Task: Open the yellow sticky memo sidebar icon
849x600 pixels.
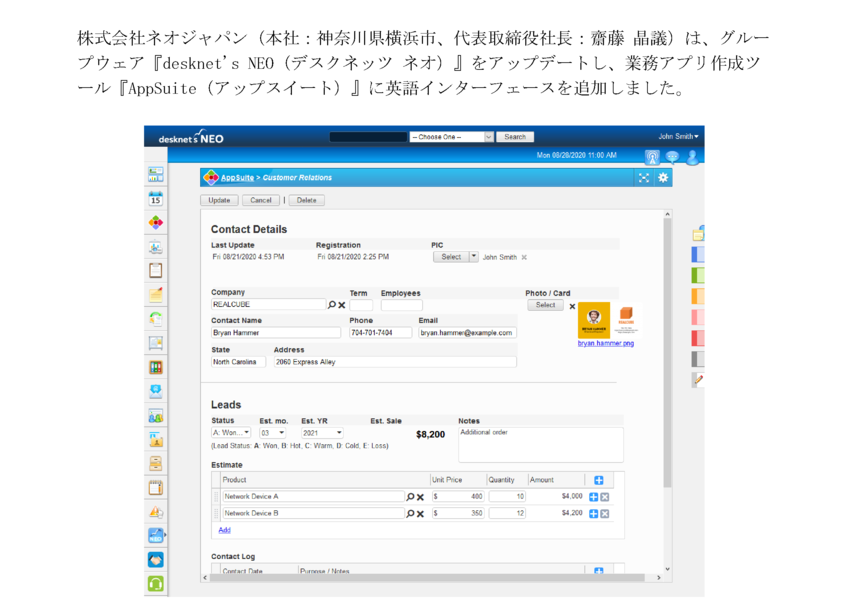Action: (156, 295)
